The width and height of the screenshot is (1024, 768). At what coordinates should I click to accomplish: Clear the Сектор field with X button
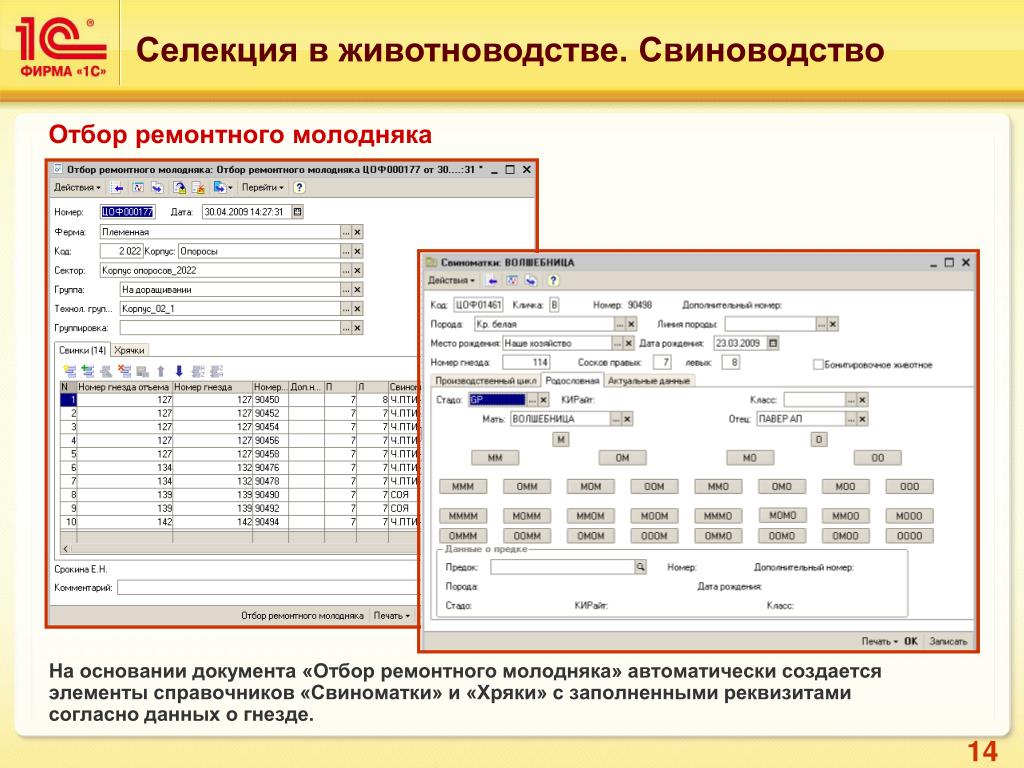357,270
